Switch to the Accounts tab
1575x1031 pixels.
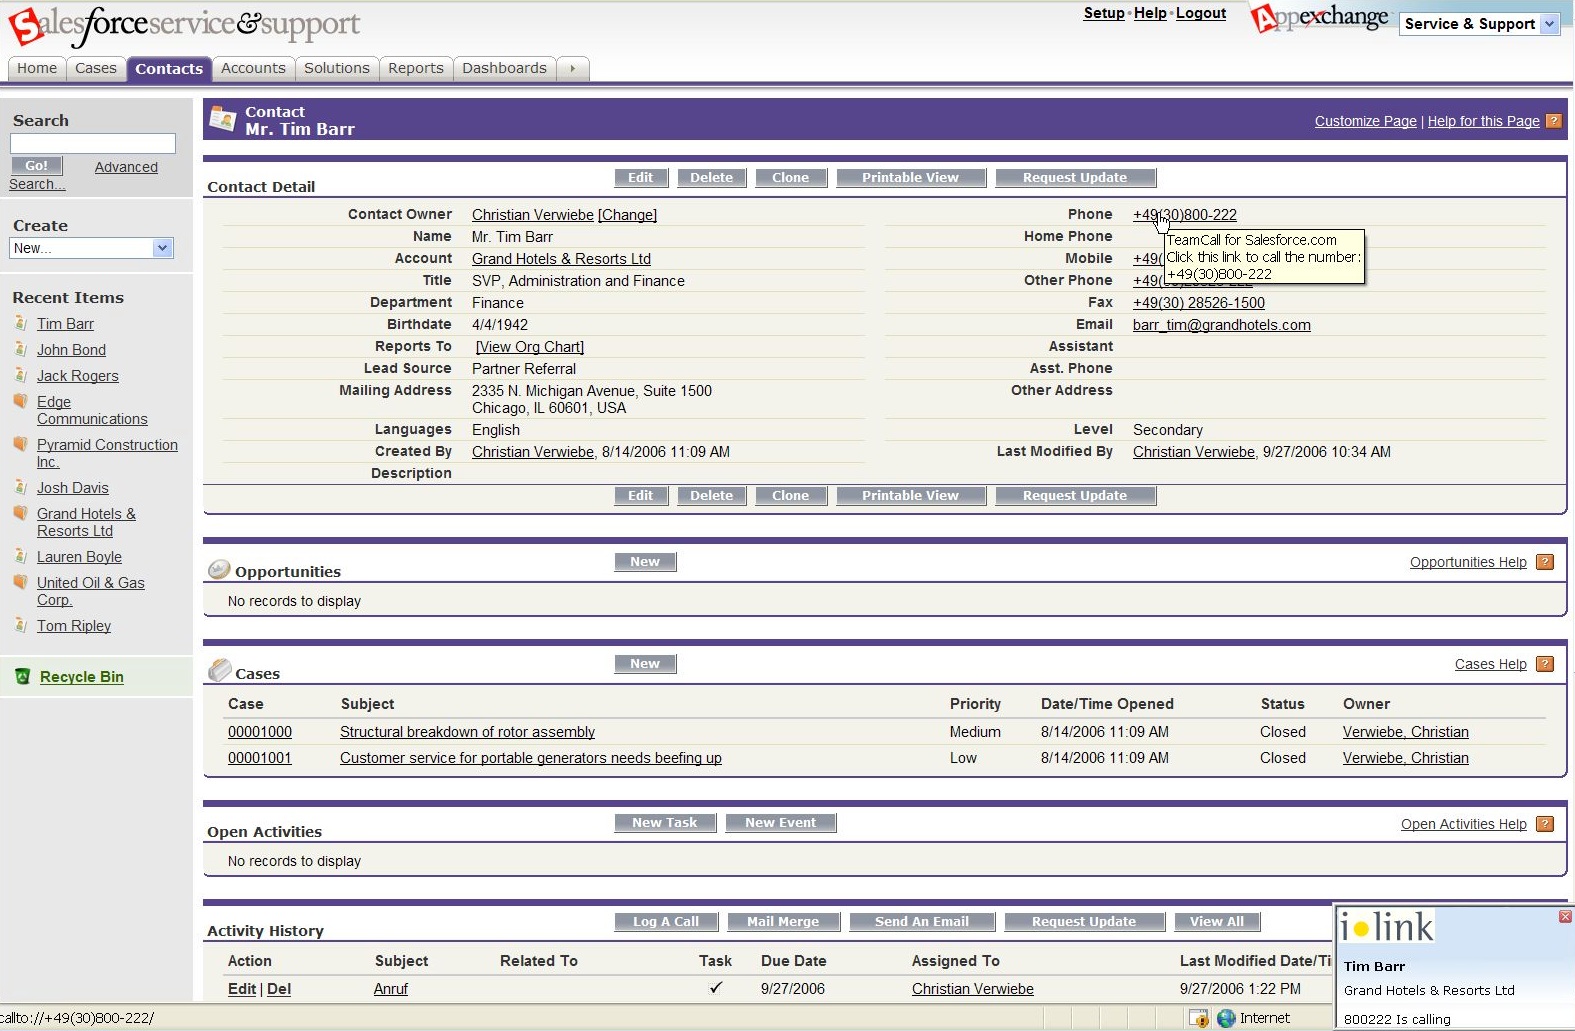[x=253, y=68]
